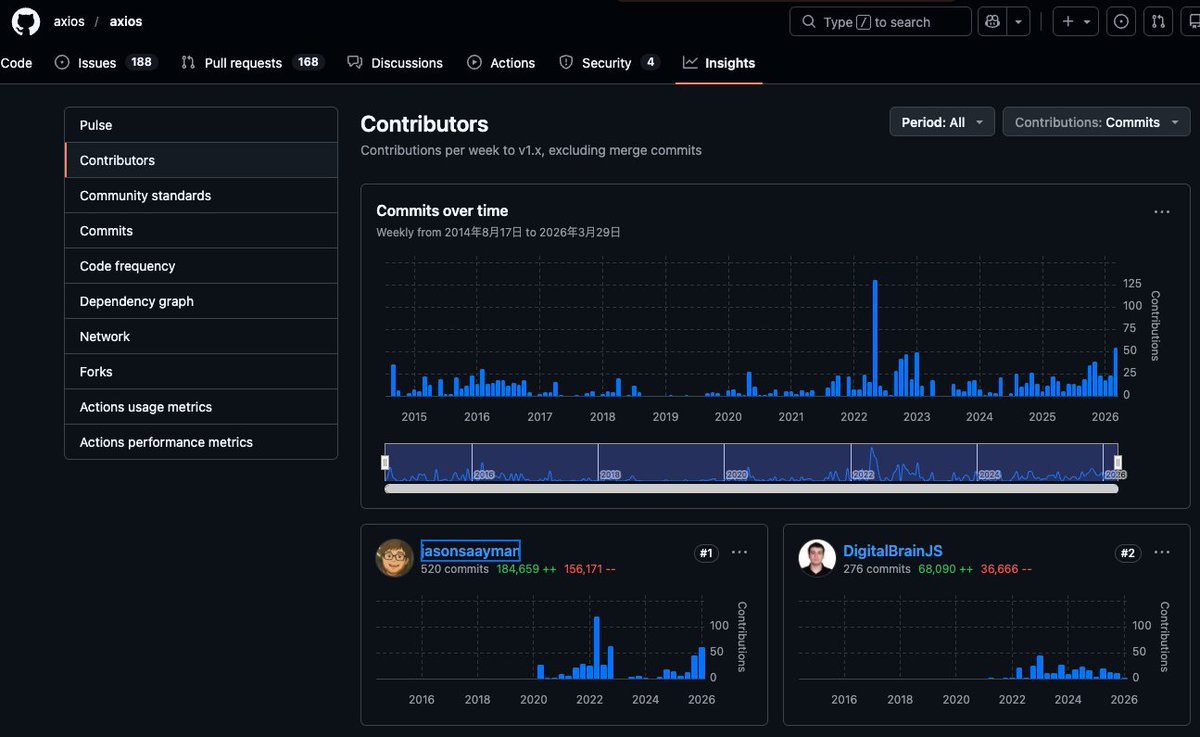Click the Contributors page heading
Viewport: 1200px width, 737px height.
pyautogui.click(x=424, y=124)
